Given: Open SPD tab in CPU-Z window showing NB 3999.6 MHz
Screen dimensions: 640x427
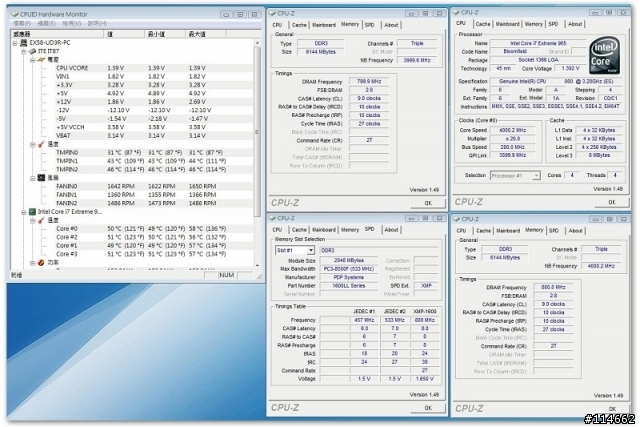Looking at the screenshot, I should (369, 25).
